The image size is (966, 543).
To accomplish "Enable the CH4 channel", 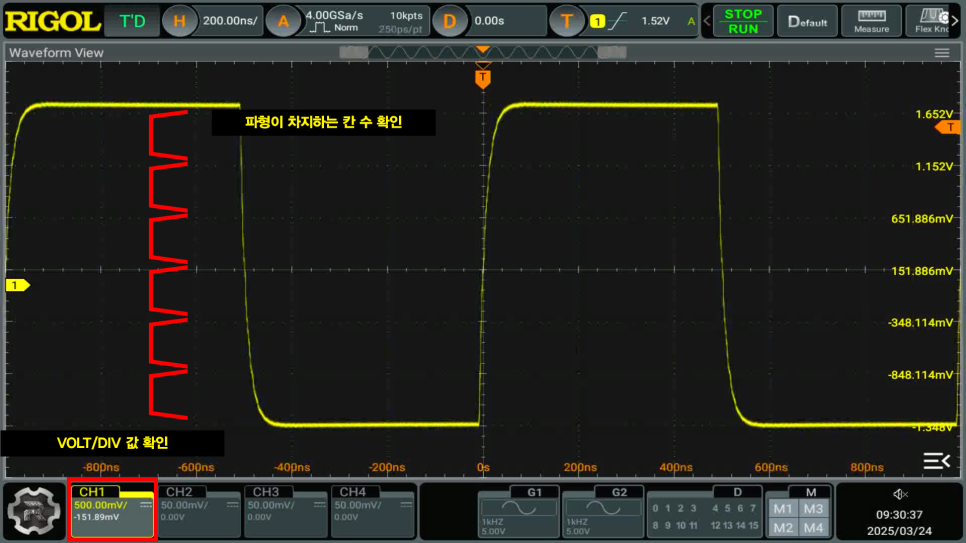I will [x=373, y=511].
